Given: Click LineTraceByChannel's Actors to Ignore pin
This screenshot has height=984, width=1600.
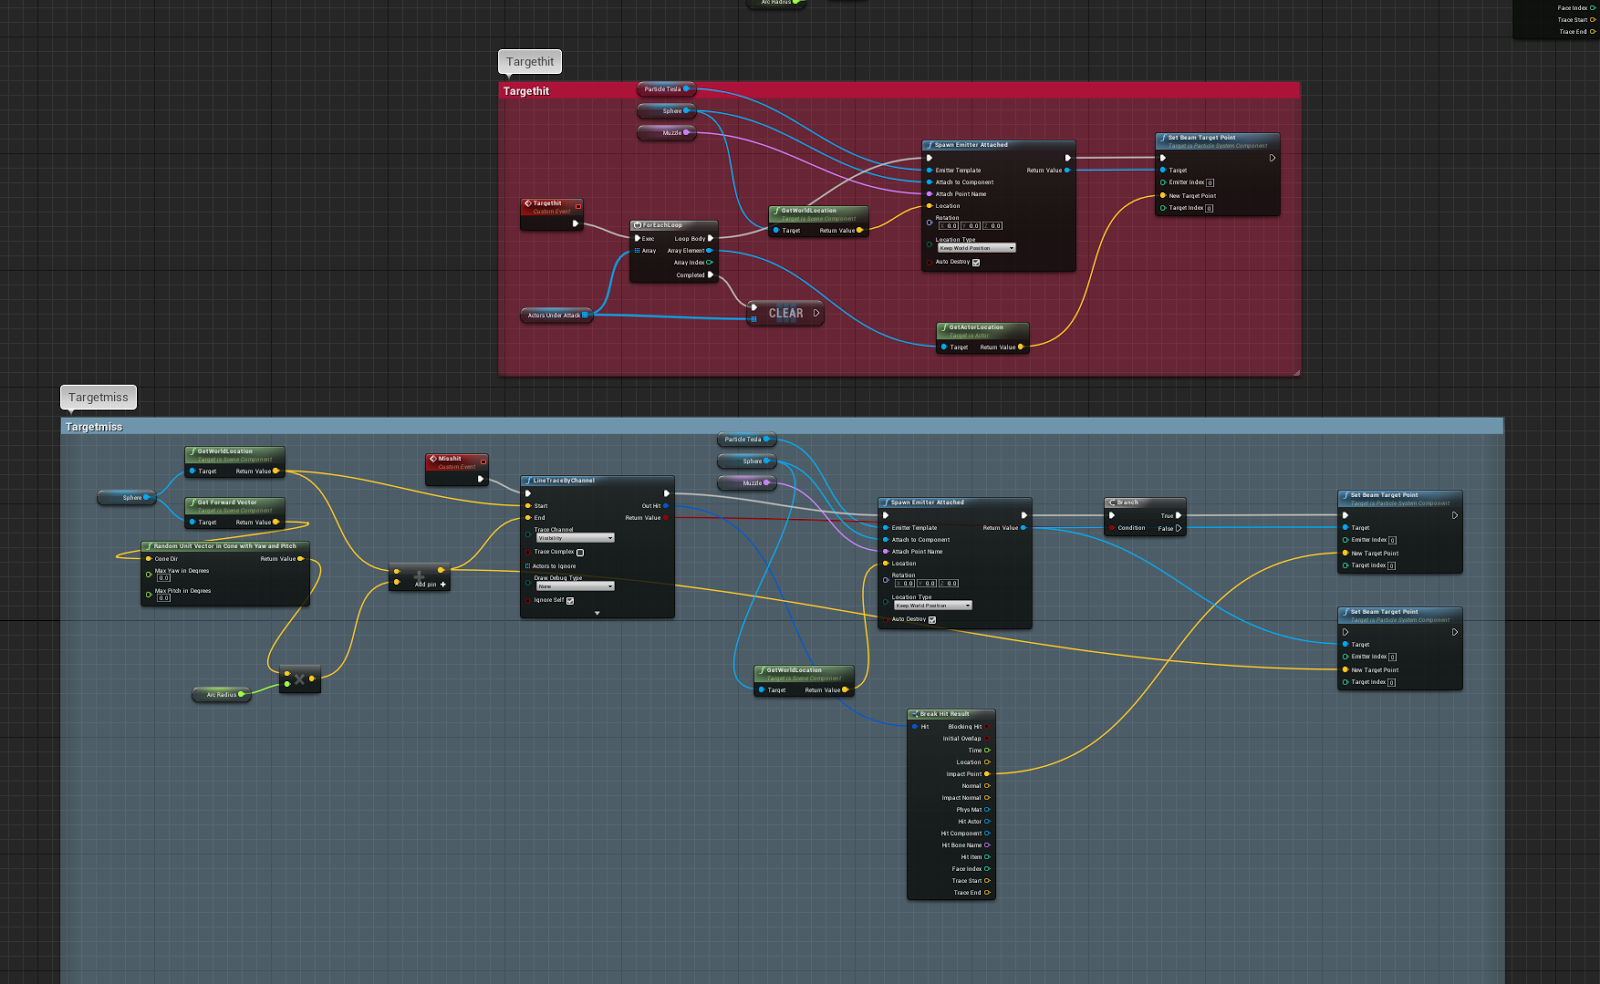Looking at the screenshot, I should point(528,566).
